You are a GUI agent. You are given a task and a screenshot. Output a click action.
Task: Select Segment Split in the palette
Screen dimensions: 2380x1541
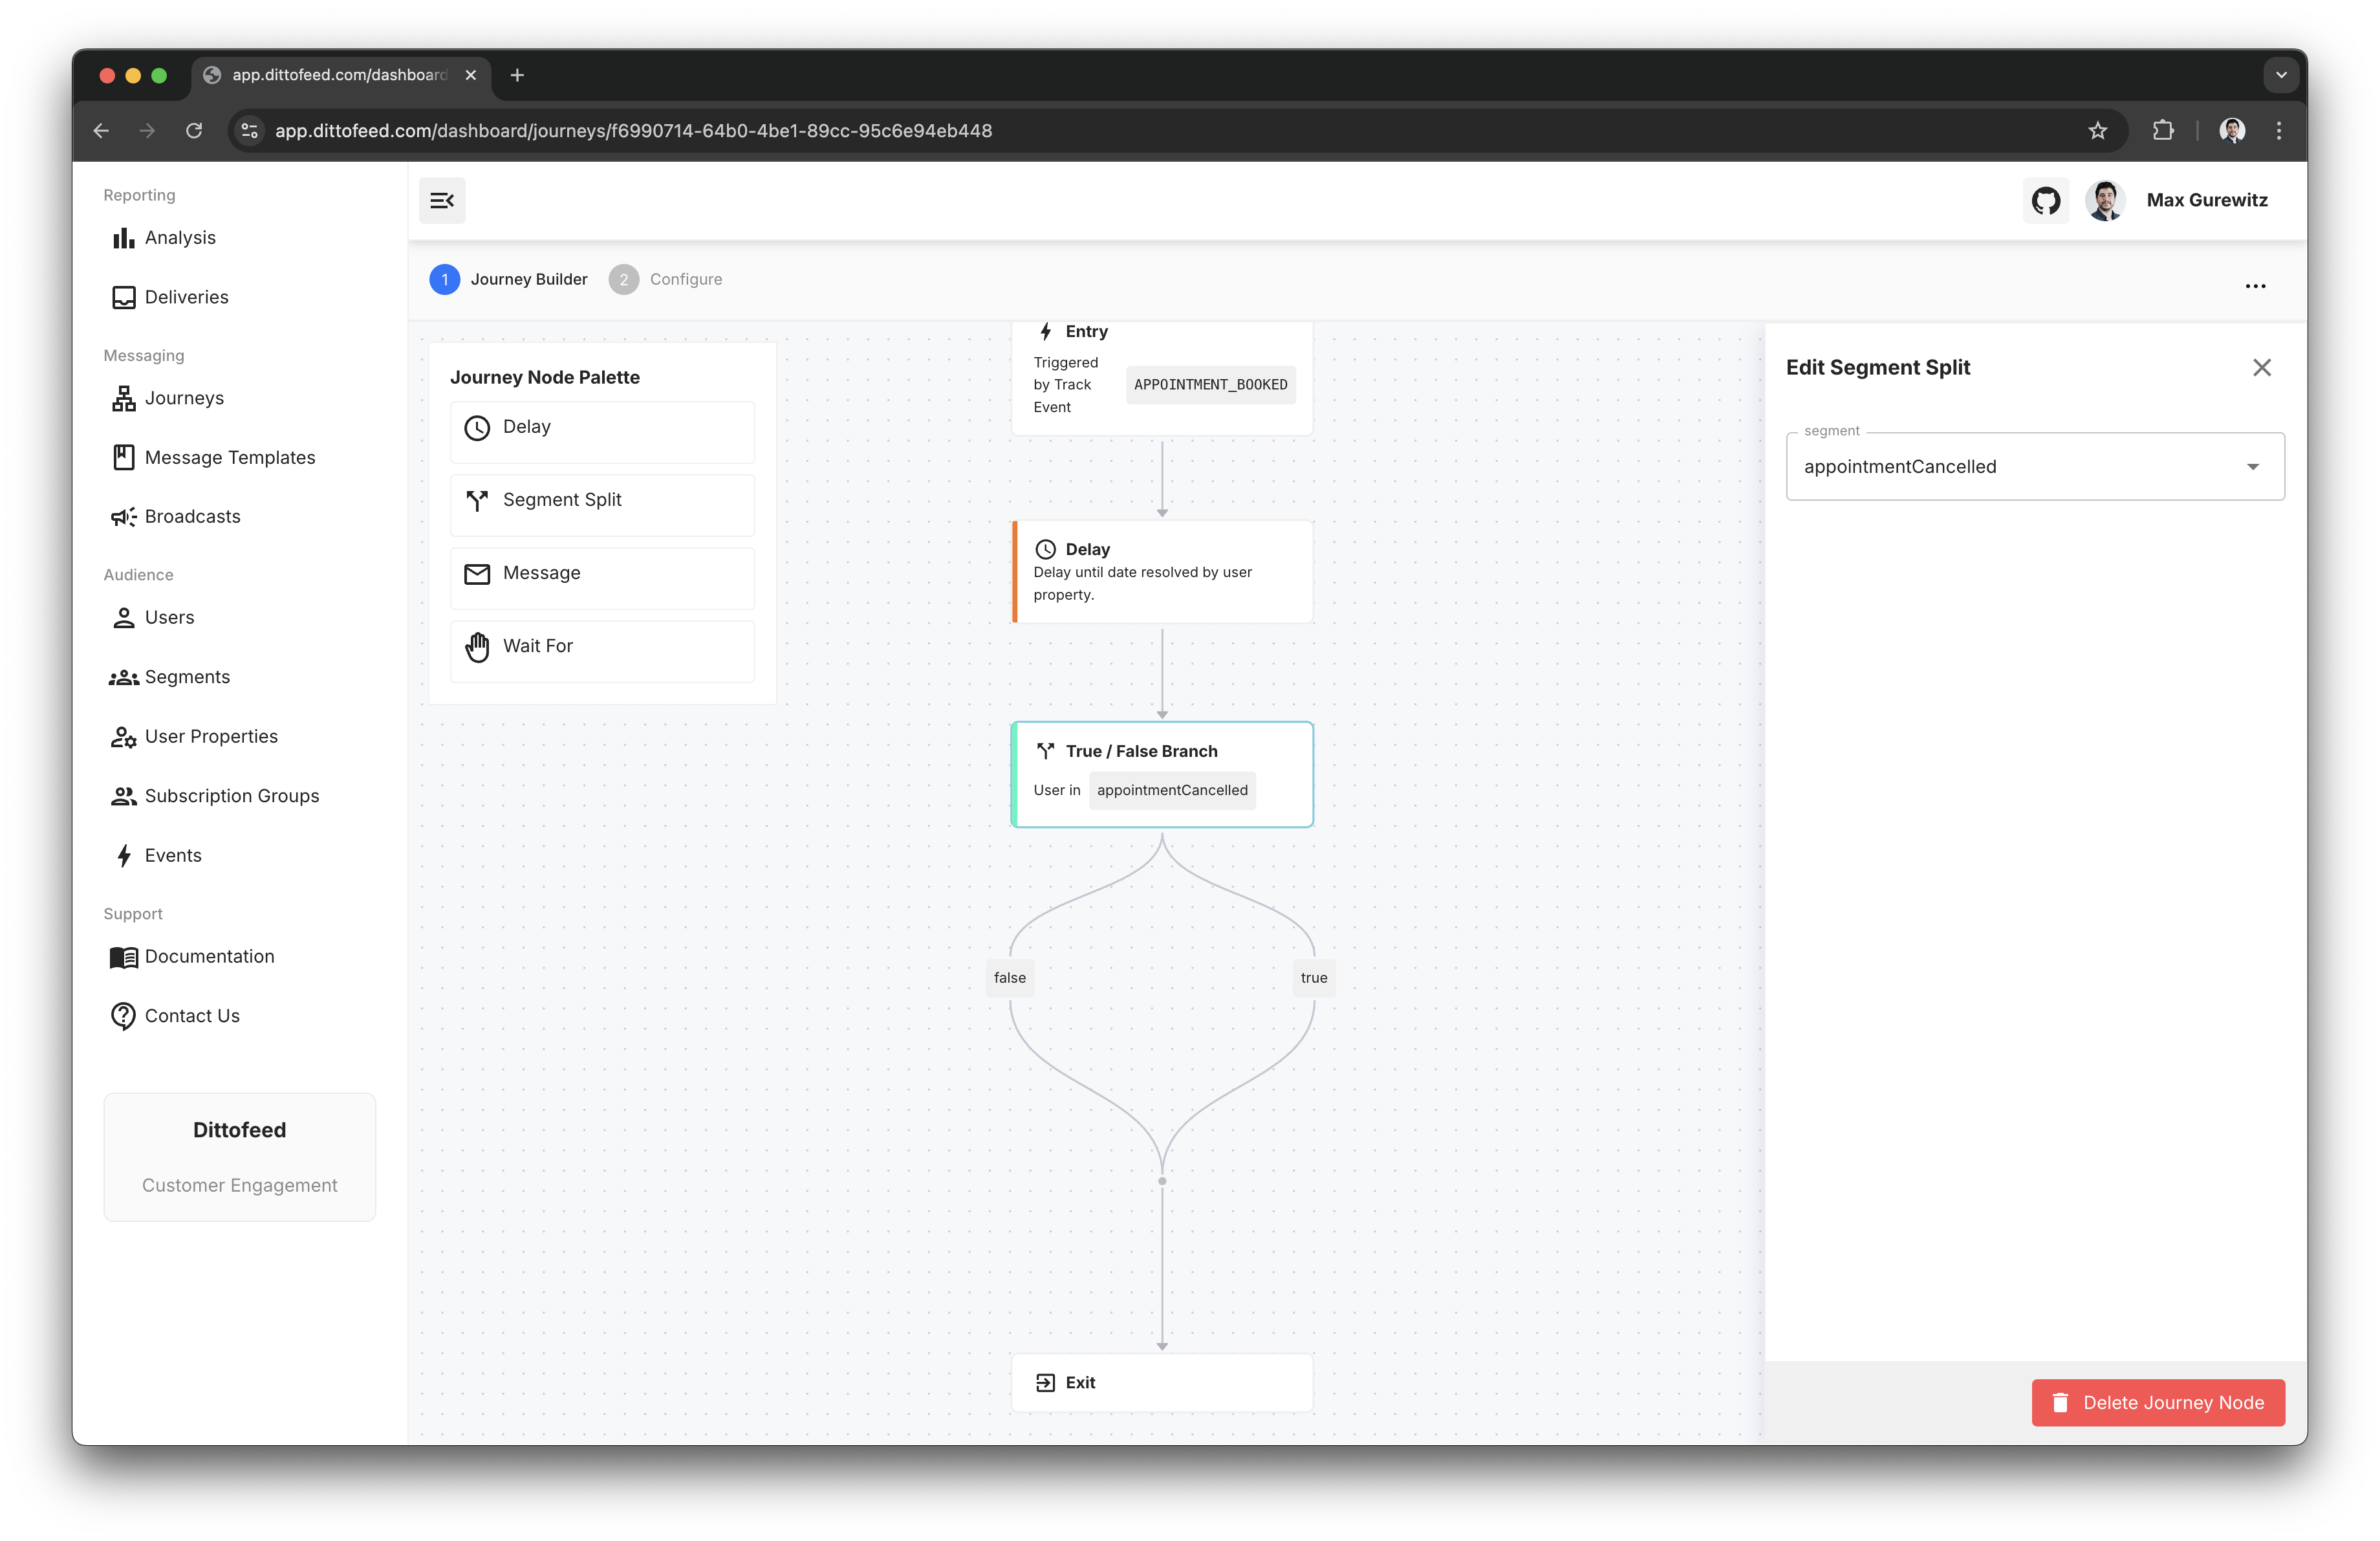coord(602,501)
